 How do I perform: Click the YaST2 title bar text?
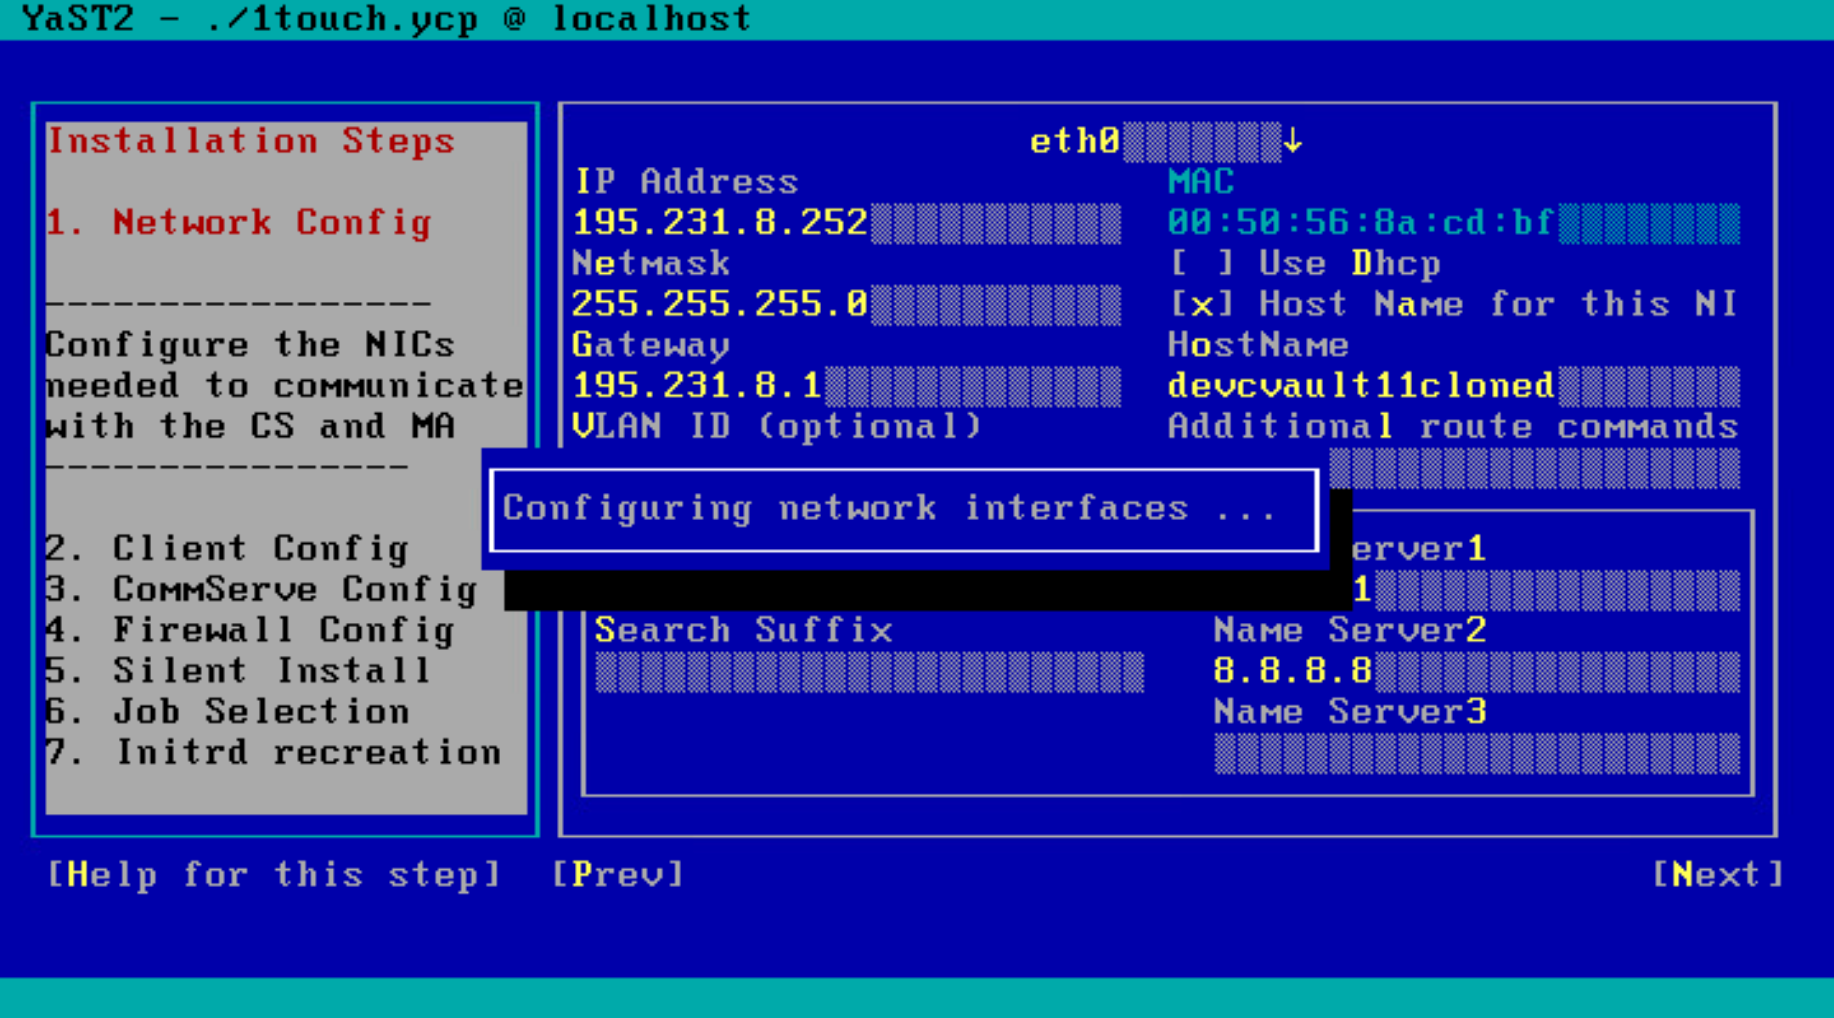pos(386,19)
